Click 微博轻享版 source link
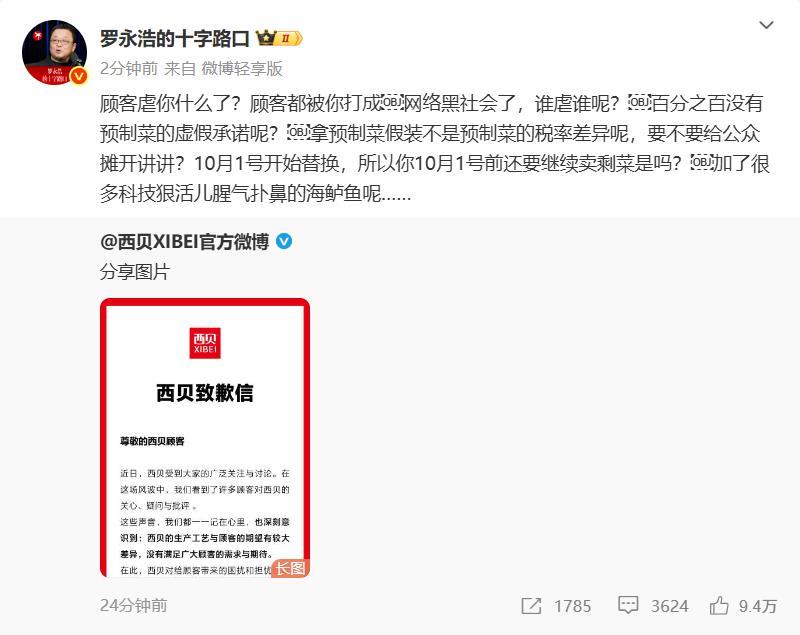Screen dimensions: 800x635 242,68
